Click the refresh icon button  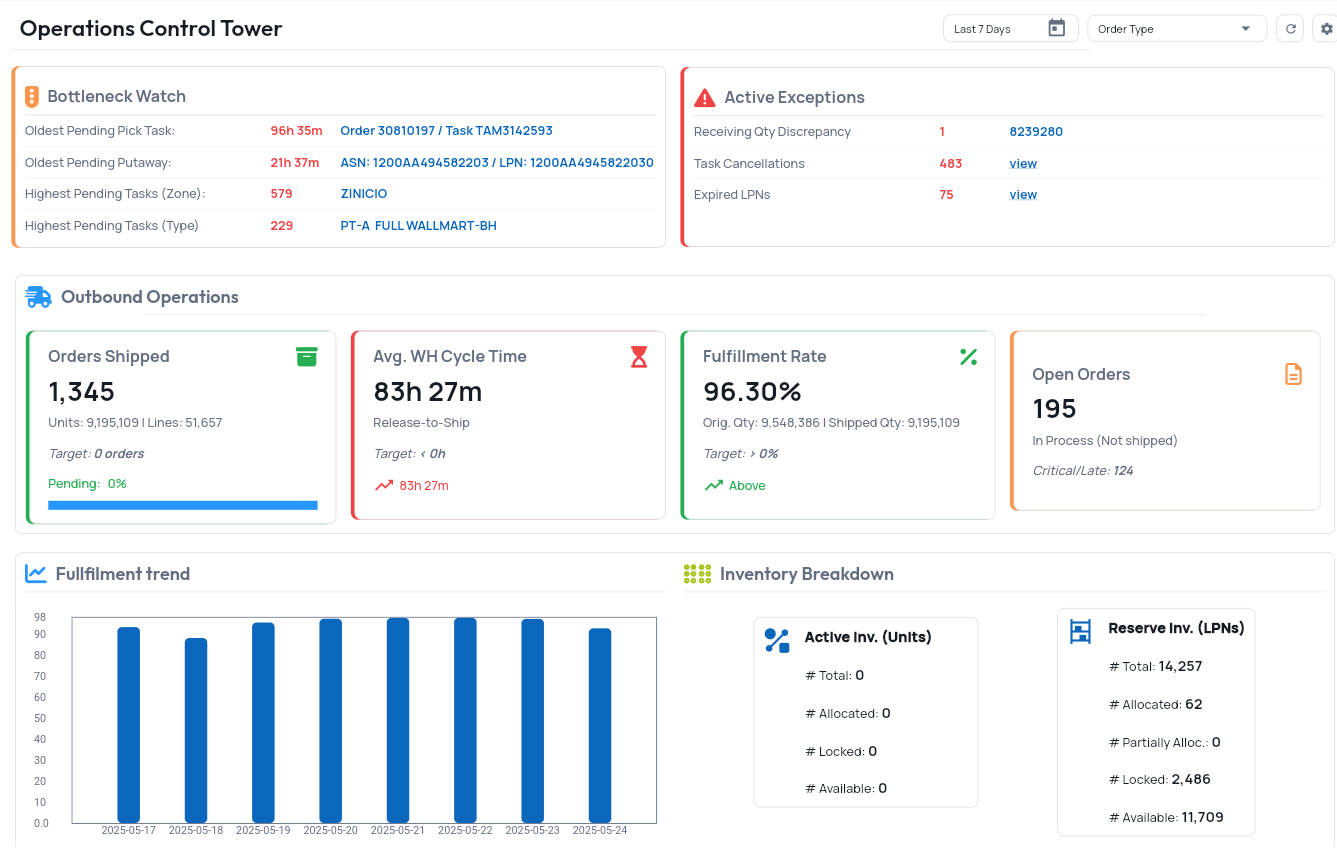[x=1290, y=29]
